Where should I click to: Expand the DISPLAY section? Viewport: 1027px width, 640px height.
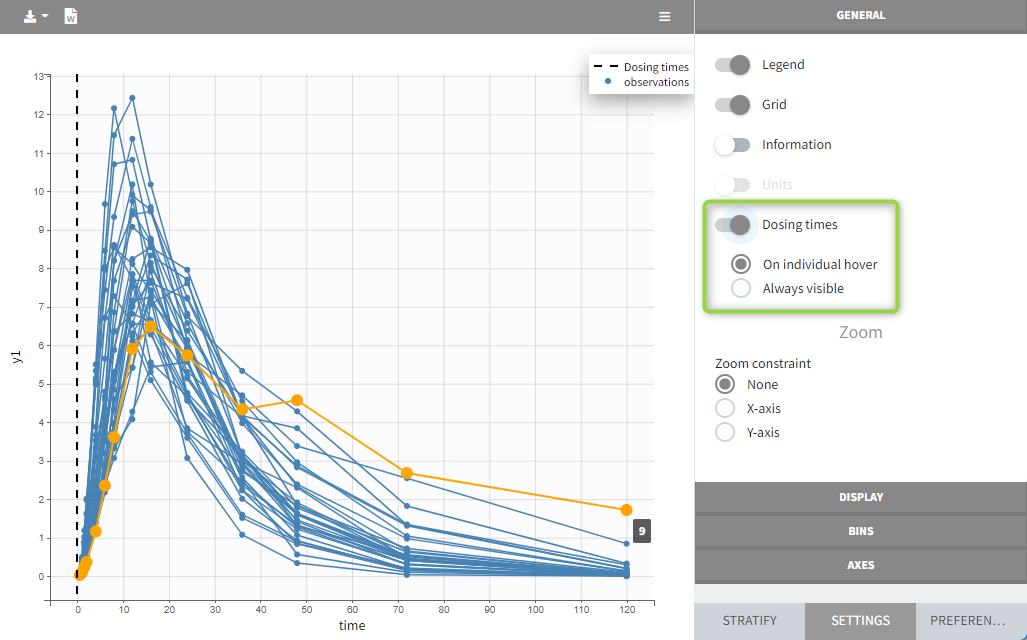tap(860, 497)
